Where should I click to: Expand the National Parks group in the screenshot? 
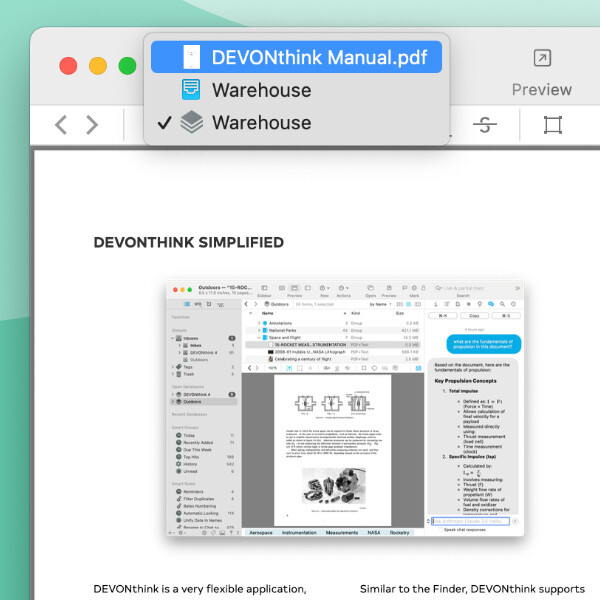pyautogui.click(x=258, y=330)
